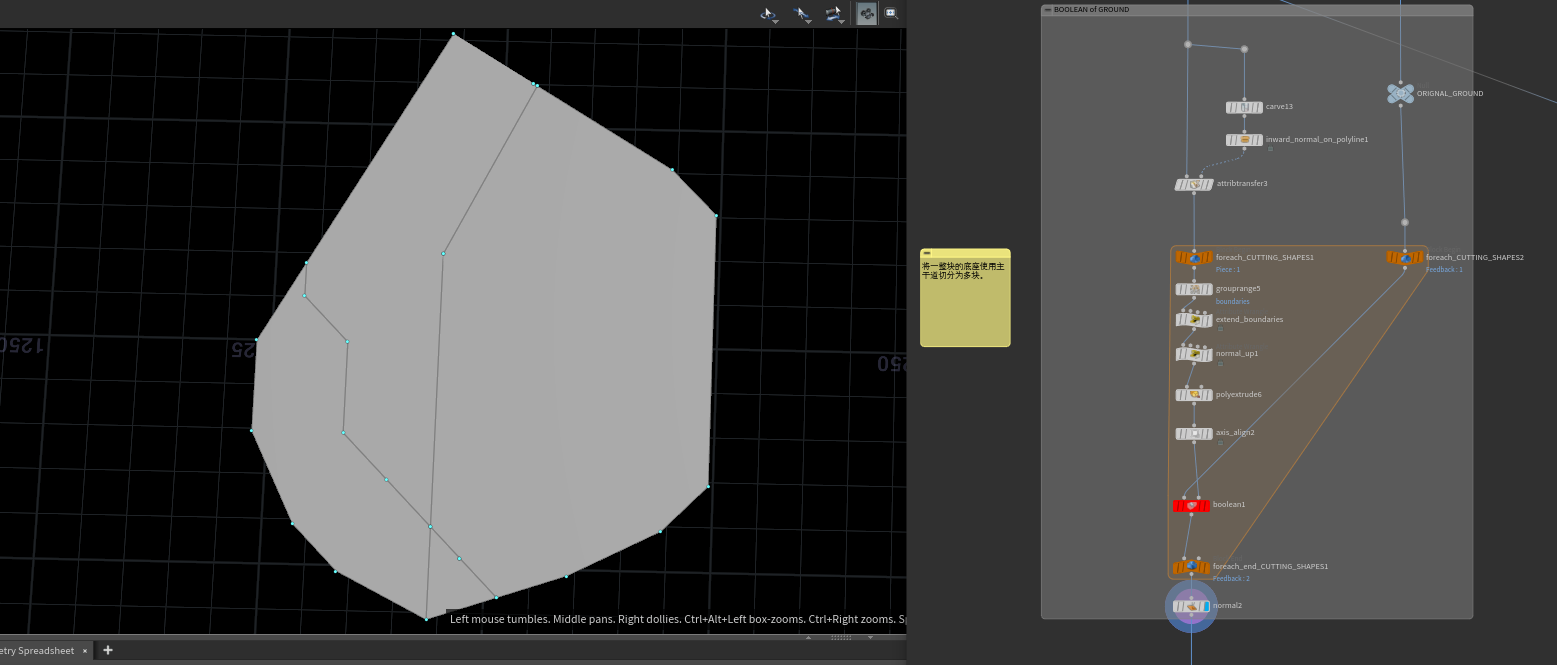Close the Geometry Spreadsheet tab
The image size is (1557, 665).
pos(85,650)
